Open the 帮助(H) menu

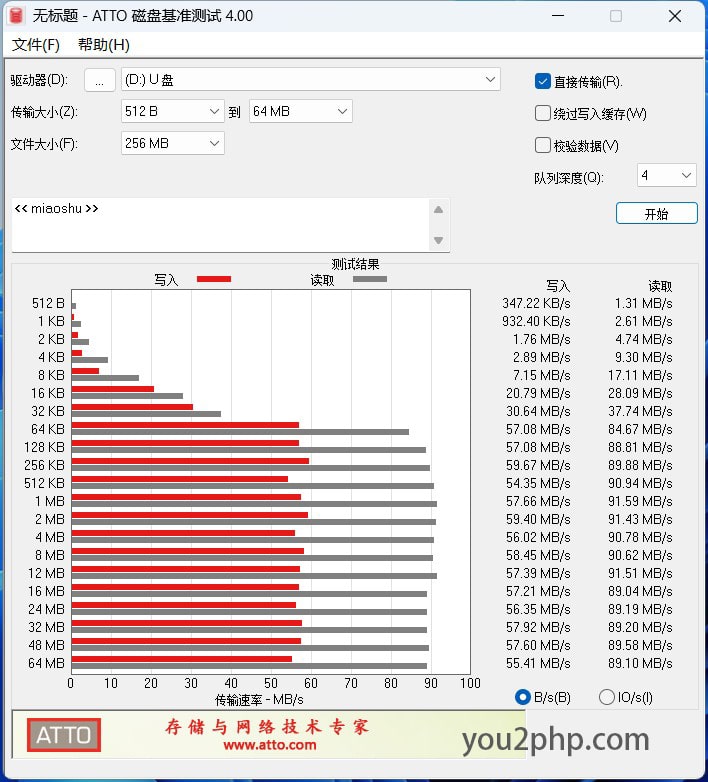click(104, 45)
